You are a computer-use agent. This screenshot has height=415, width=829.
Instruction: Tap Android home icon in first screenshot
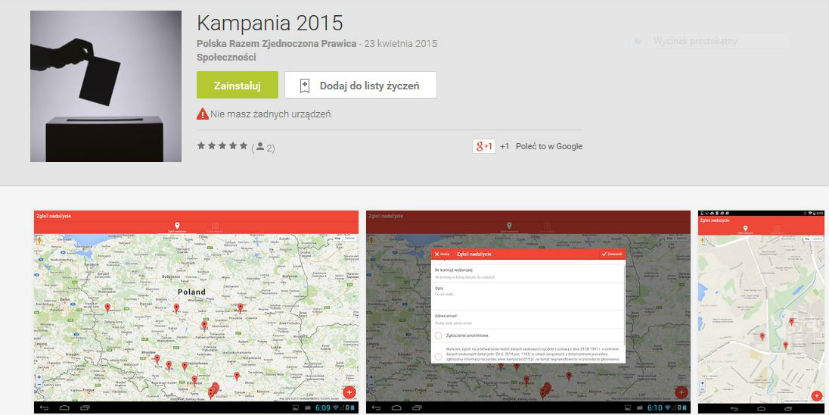(x=65, y=408)
